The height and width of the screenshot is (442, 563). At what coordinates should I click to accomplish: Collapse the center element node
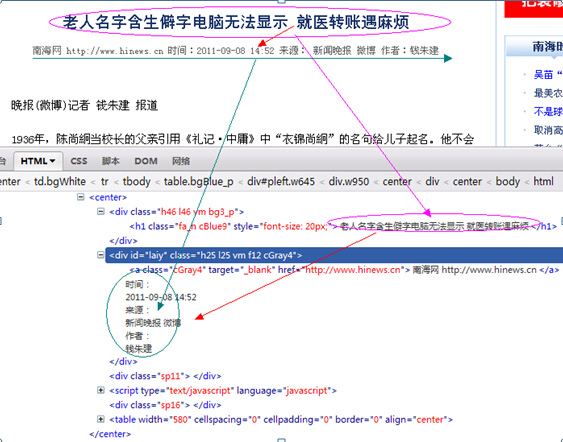[x=81, y=197]
